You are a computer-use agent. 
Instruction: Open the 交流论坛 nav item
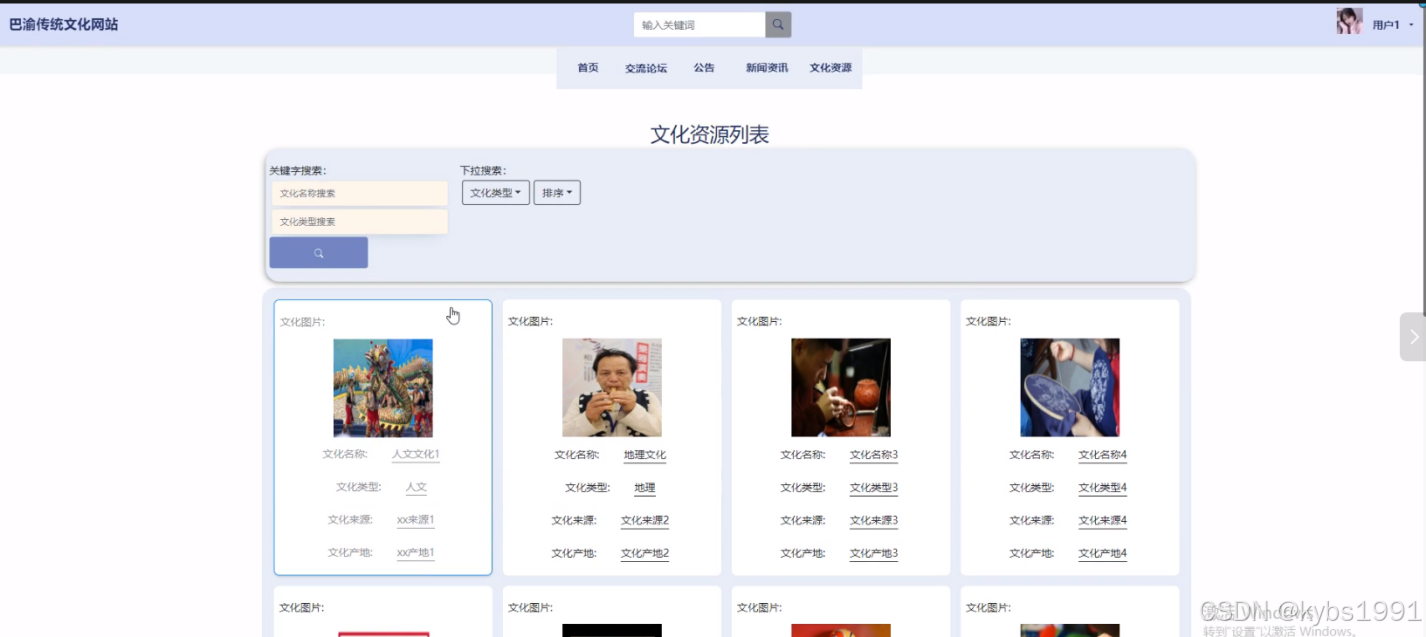pos(646,68)
